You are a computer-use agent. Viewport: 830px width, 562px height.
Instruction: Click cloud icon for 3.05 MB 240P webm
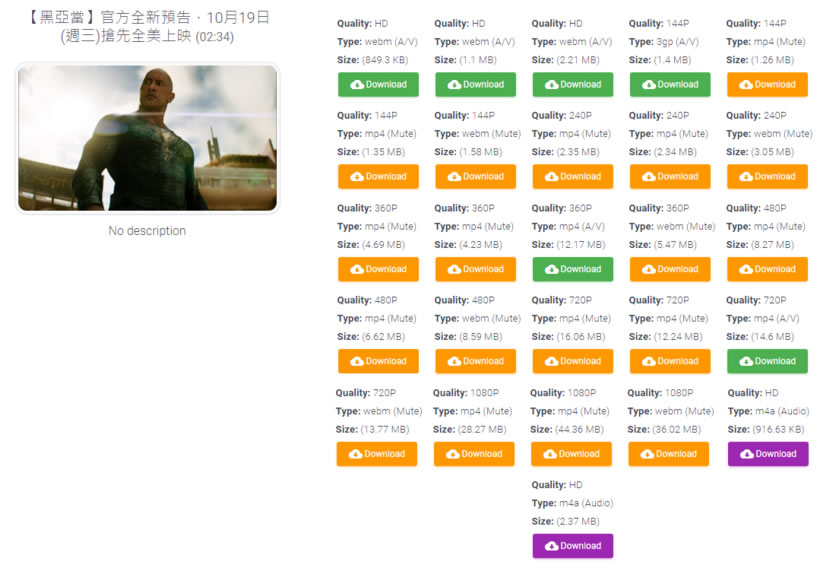tap(746, 177)
